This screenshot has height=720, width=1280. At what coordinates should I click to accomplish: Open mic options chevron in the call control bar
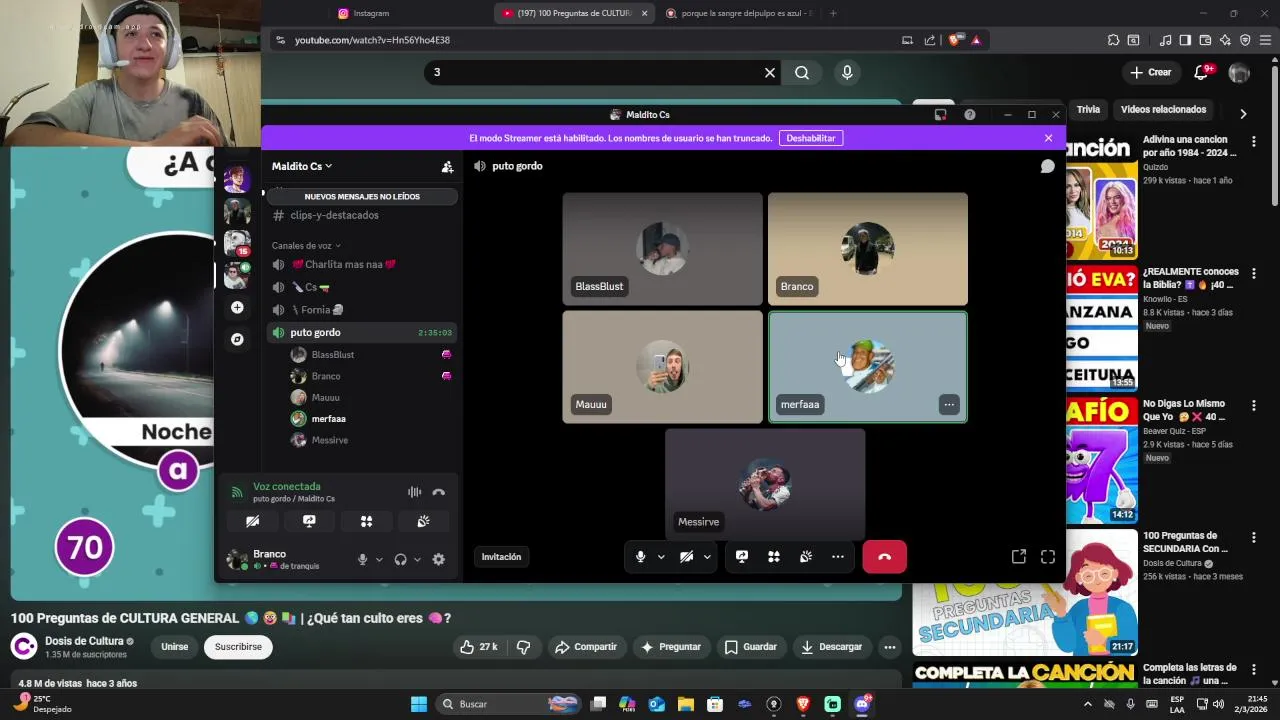point(661,557)
